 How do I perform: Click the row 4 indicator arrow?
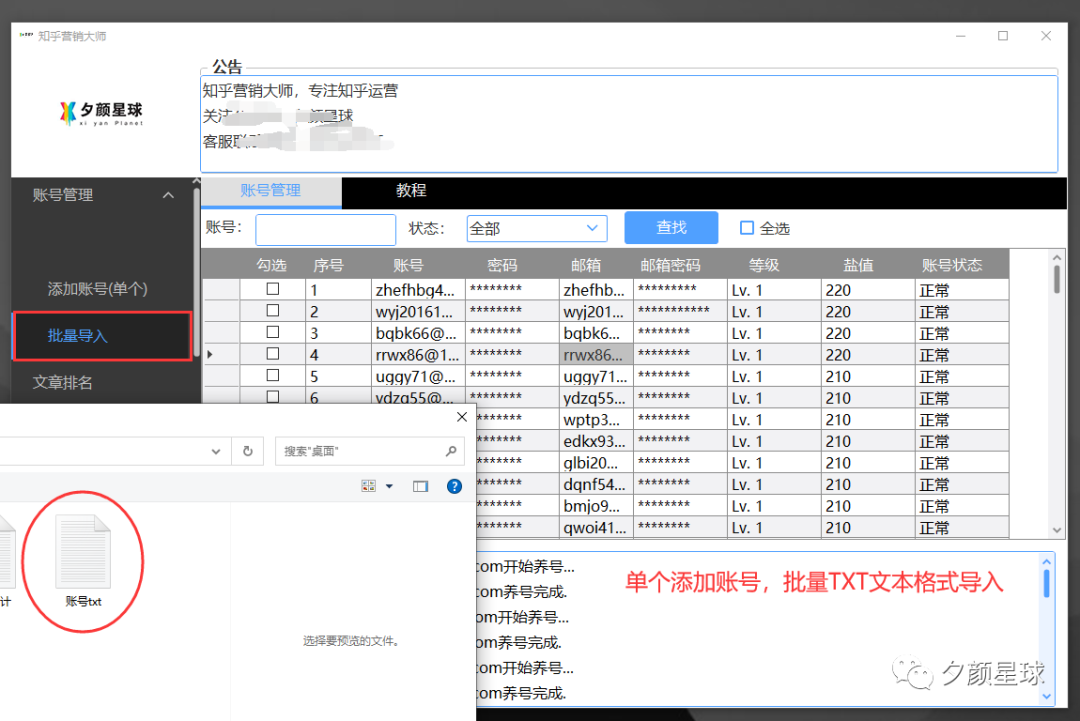point(210,355)
